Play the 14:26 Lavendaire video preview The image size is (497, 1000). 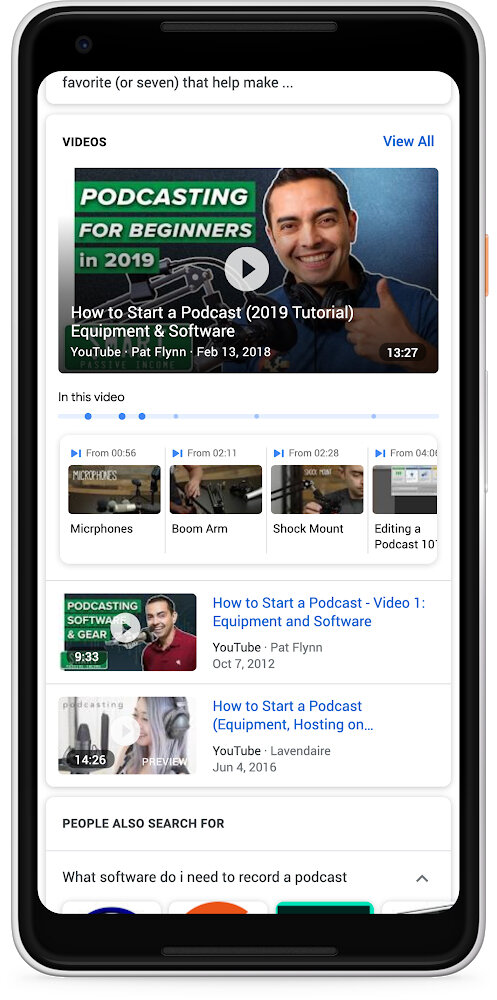(125, 730)
